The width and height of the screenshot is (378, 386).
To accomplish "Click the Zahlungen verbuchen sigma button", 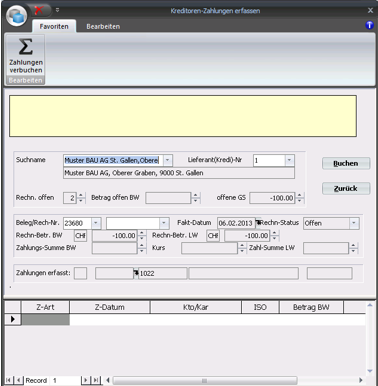I will [26, 56].
